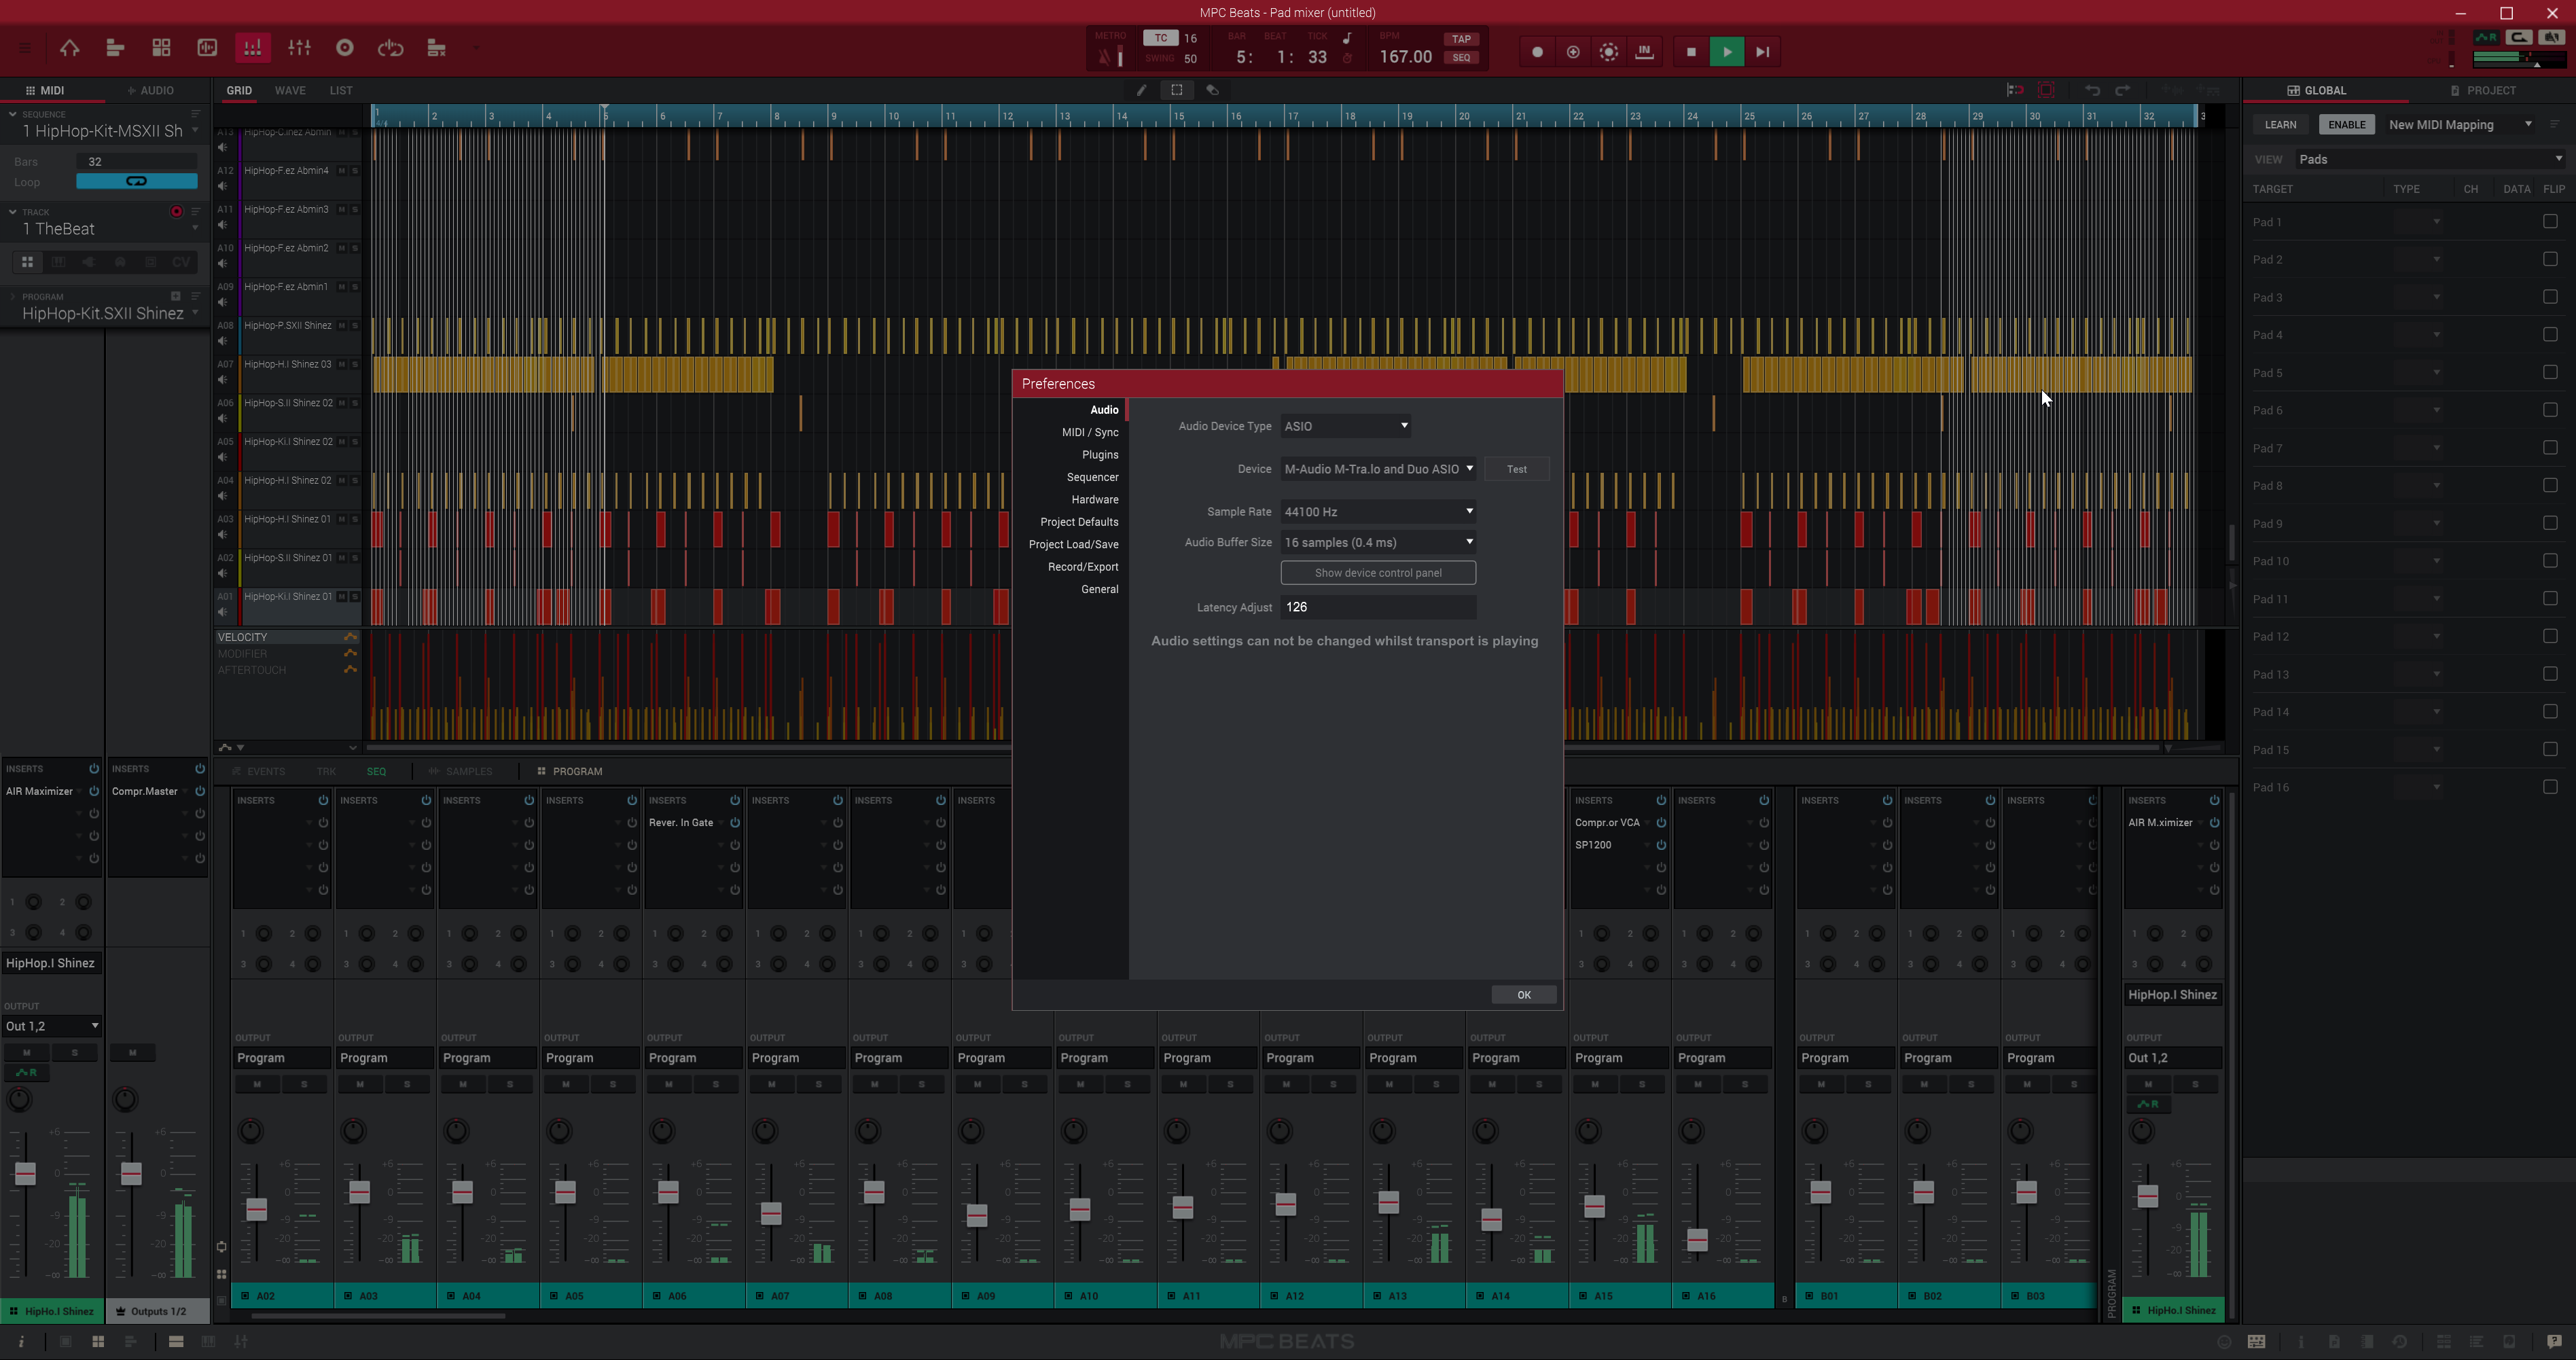Image resolution: width=2576 pixels, height=1360 pixels.
Task: Toggle AIR Maximizer insert power button
Action: [x=94, y=792]
